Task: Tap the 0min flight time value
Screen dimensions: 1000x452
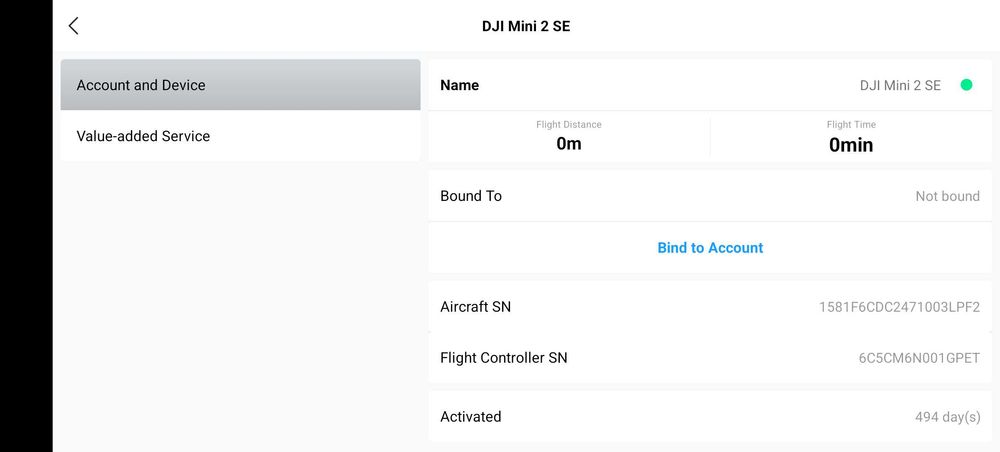Action: tap(851, 145)
